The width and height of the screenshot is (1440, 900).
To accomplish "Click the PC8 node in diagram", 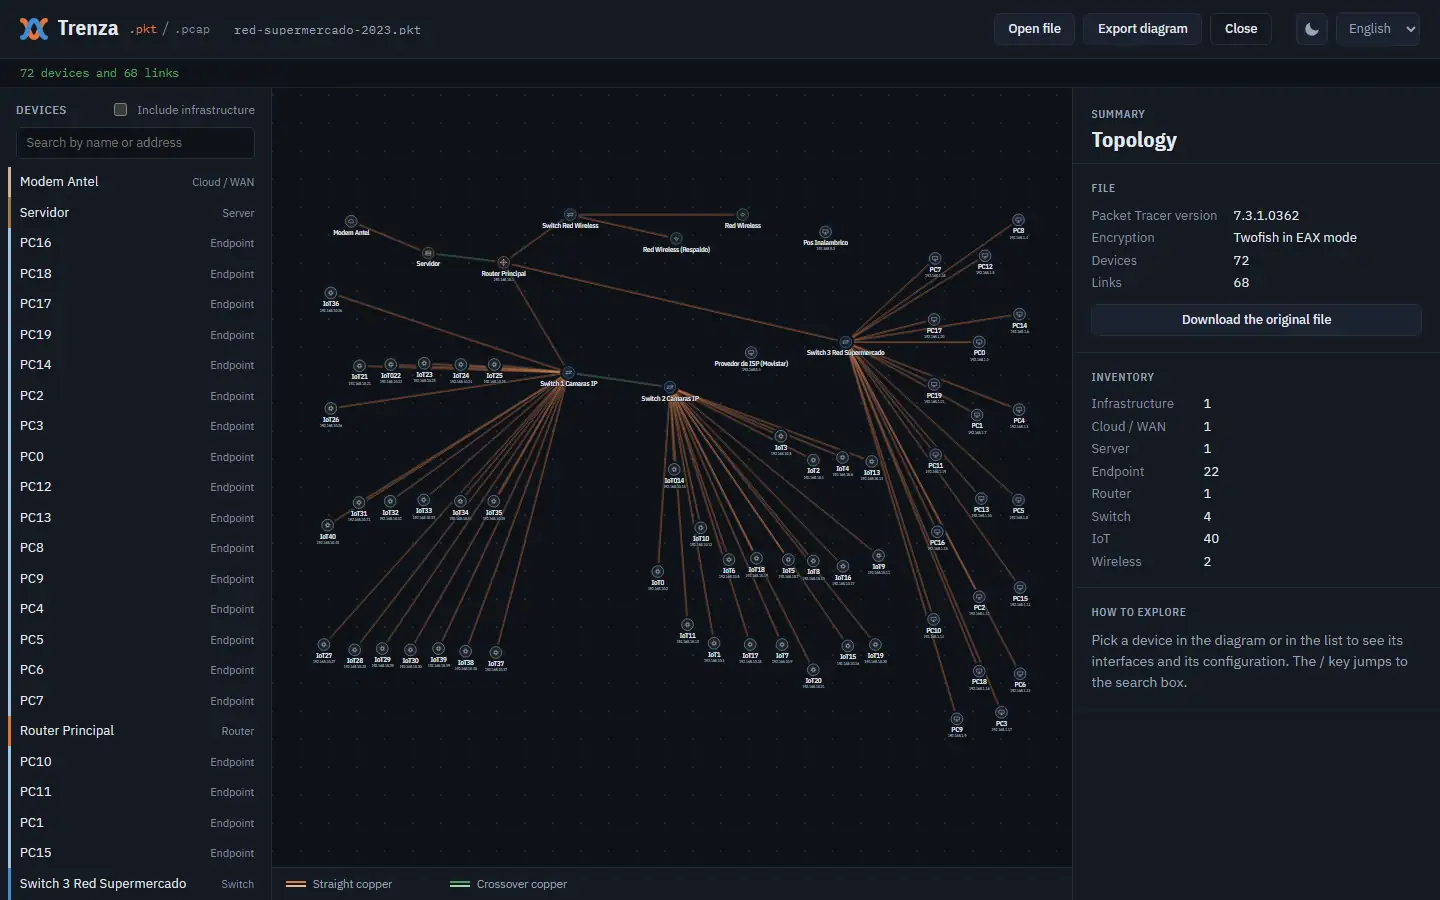I will tap(1018, 220).
